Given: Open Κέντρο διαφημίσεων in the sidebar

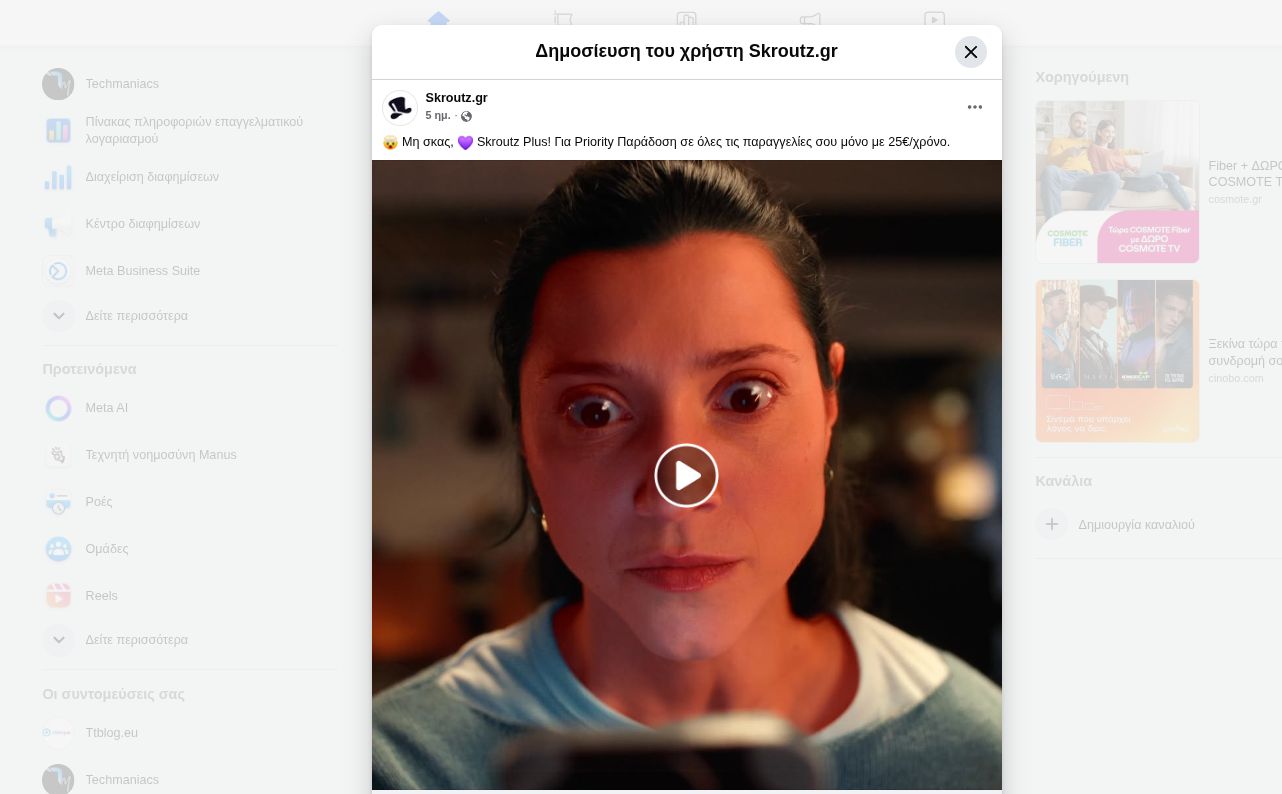Looking at the screenshot, I should (x=142, y=224).
